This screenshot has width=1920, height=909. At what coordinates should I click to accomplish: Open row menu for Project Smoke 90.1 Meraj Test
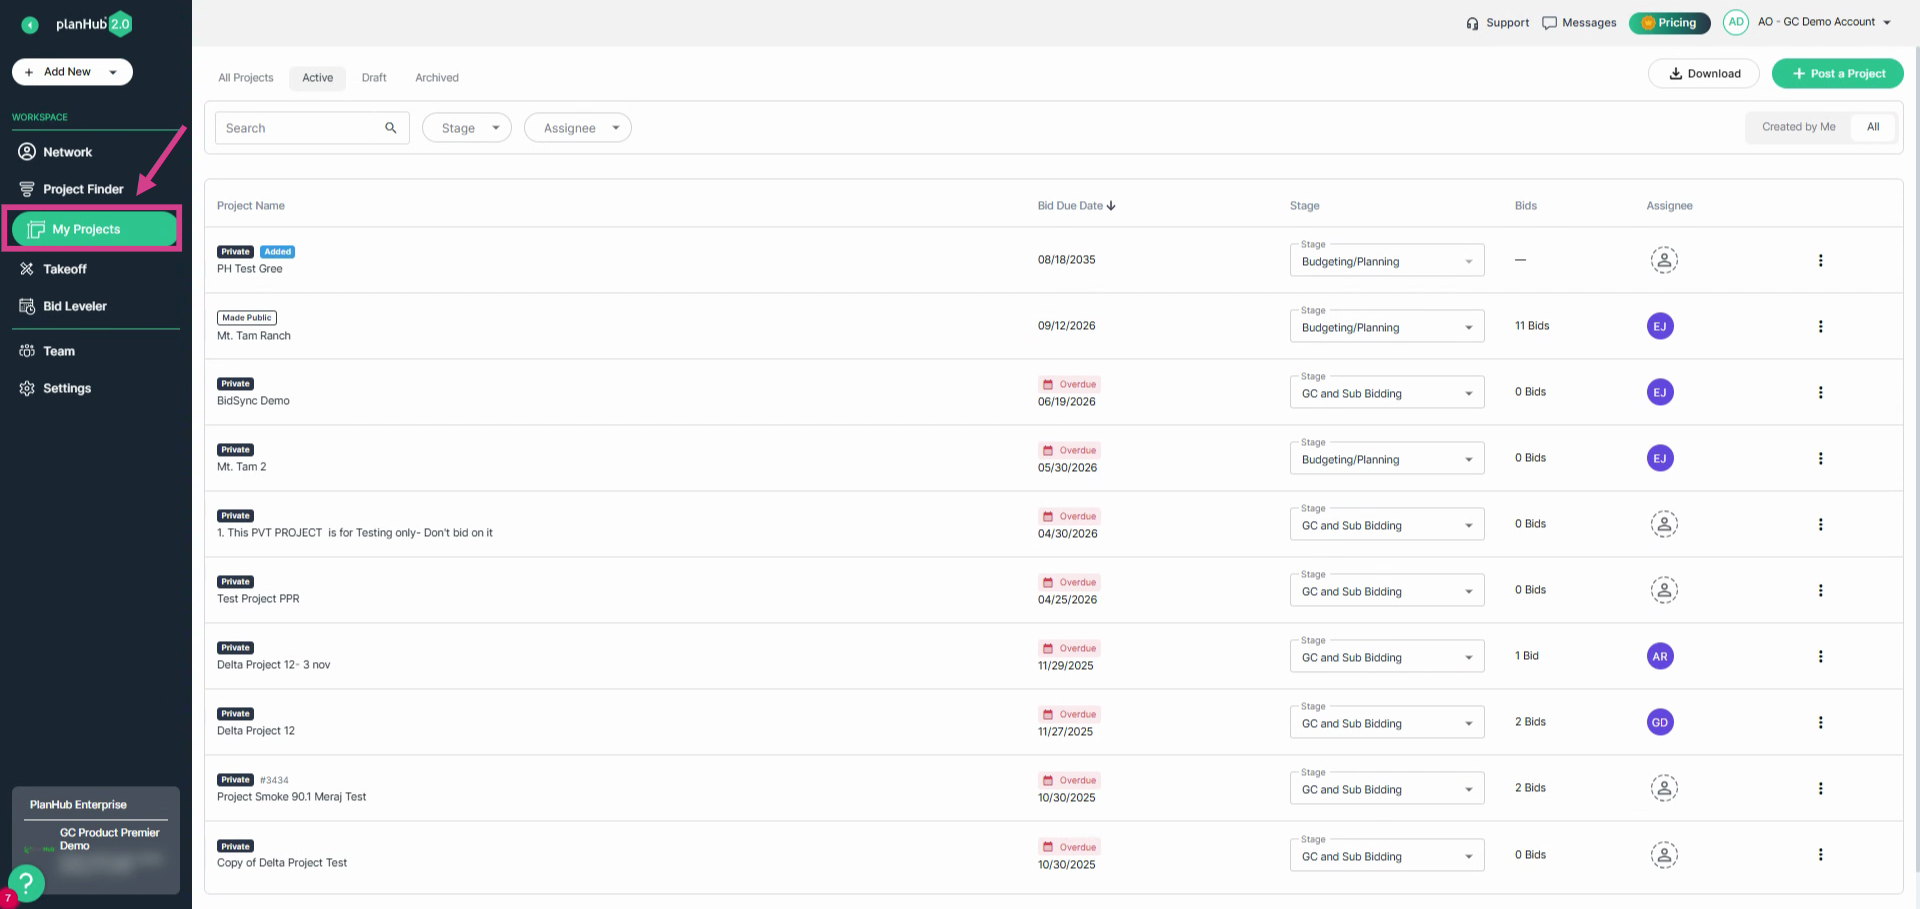(1820, 788)
